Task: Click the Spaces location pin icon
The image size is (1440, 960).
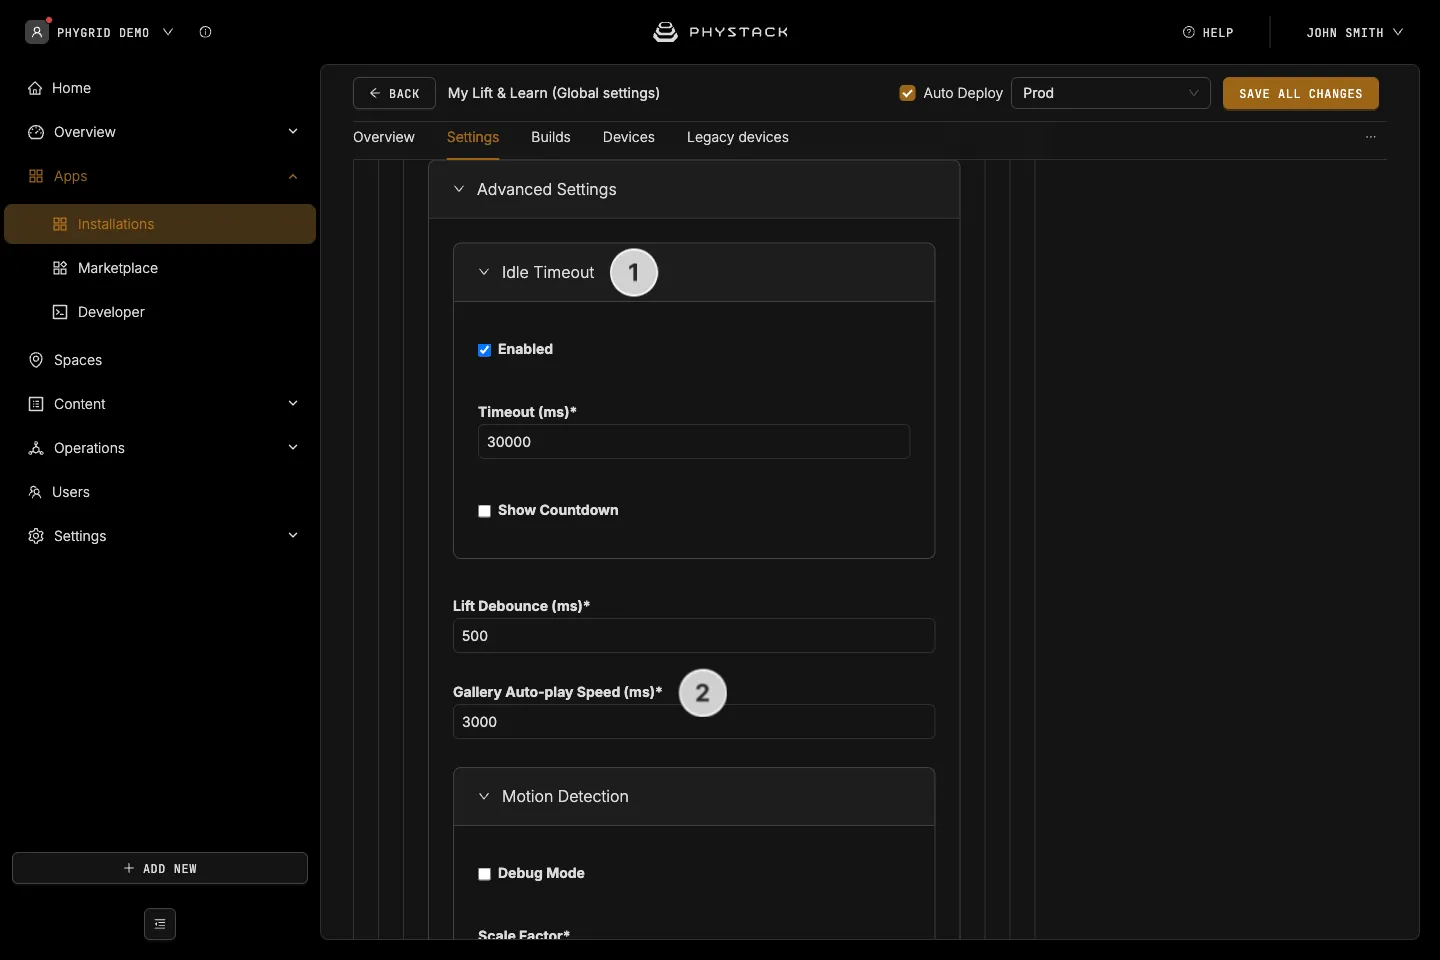Action: (36, 360)
